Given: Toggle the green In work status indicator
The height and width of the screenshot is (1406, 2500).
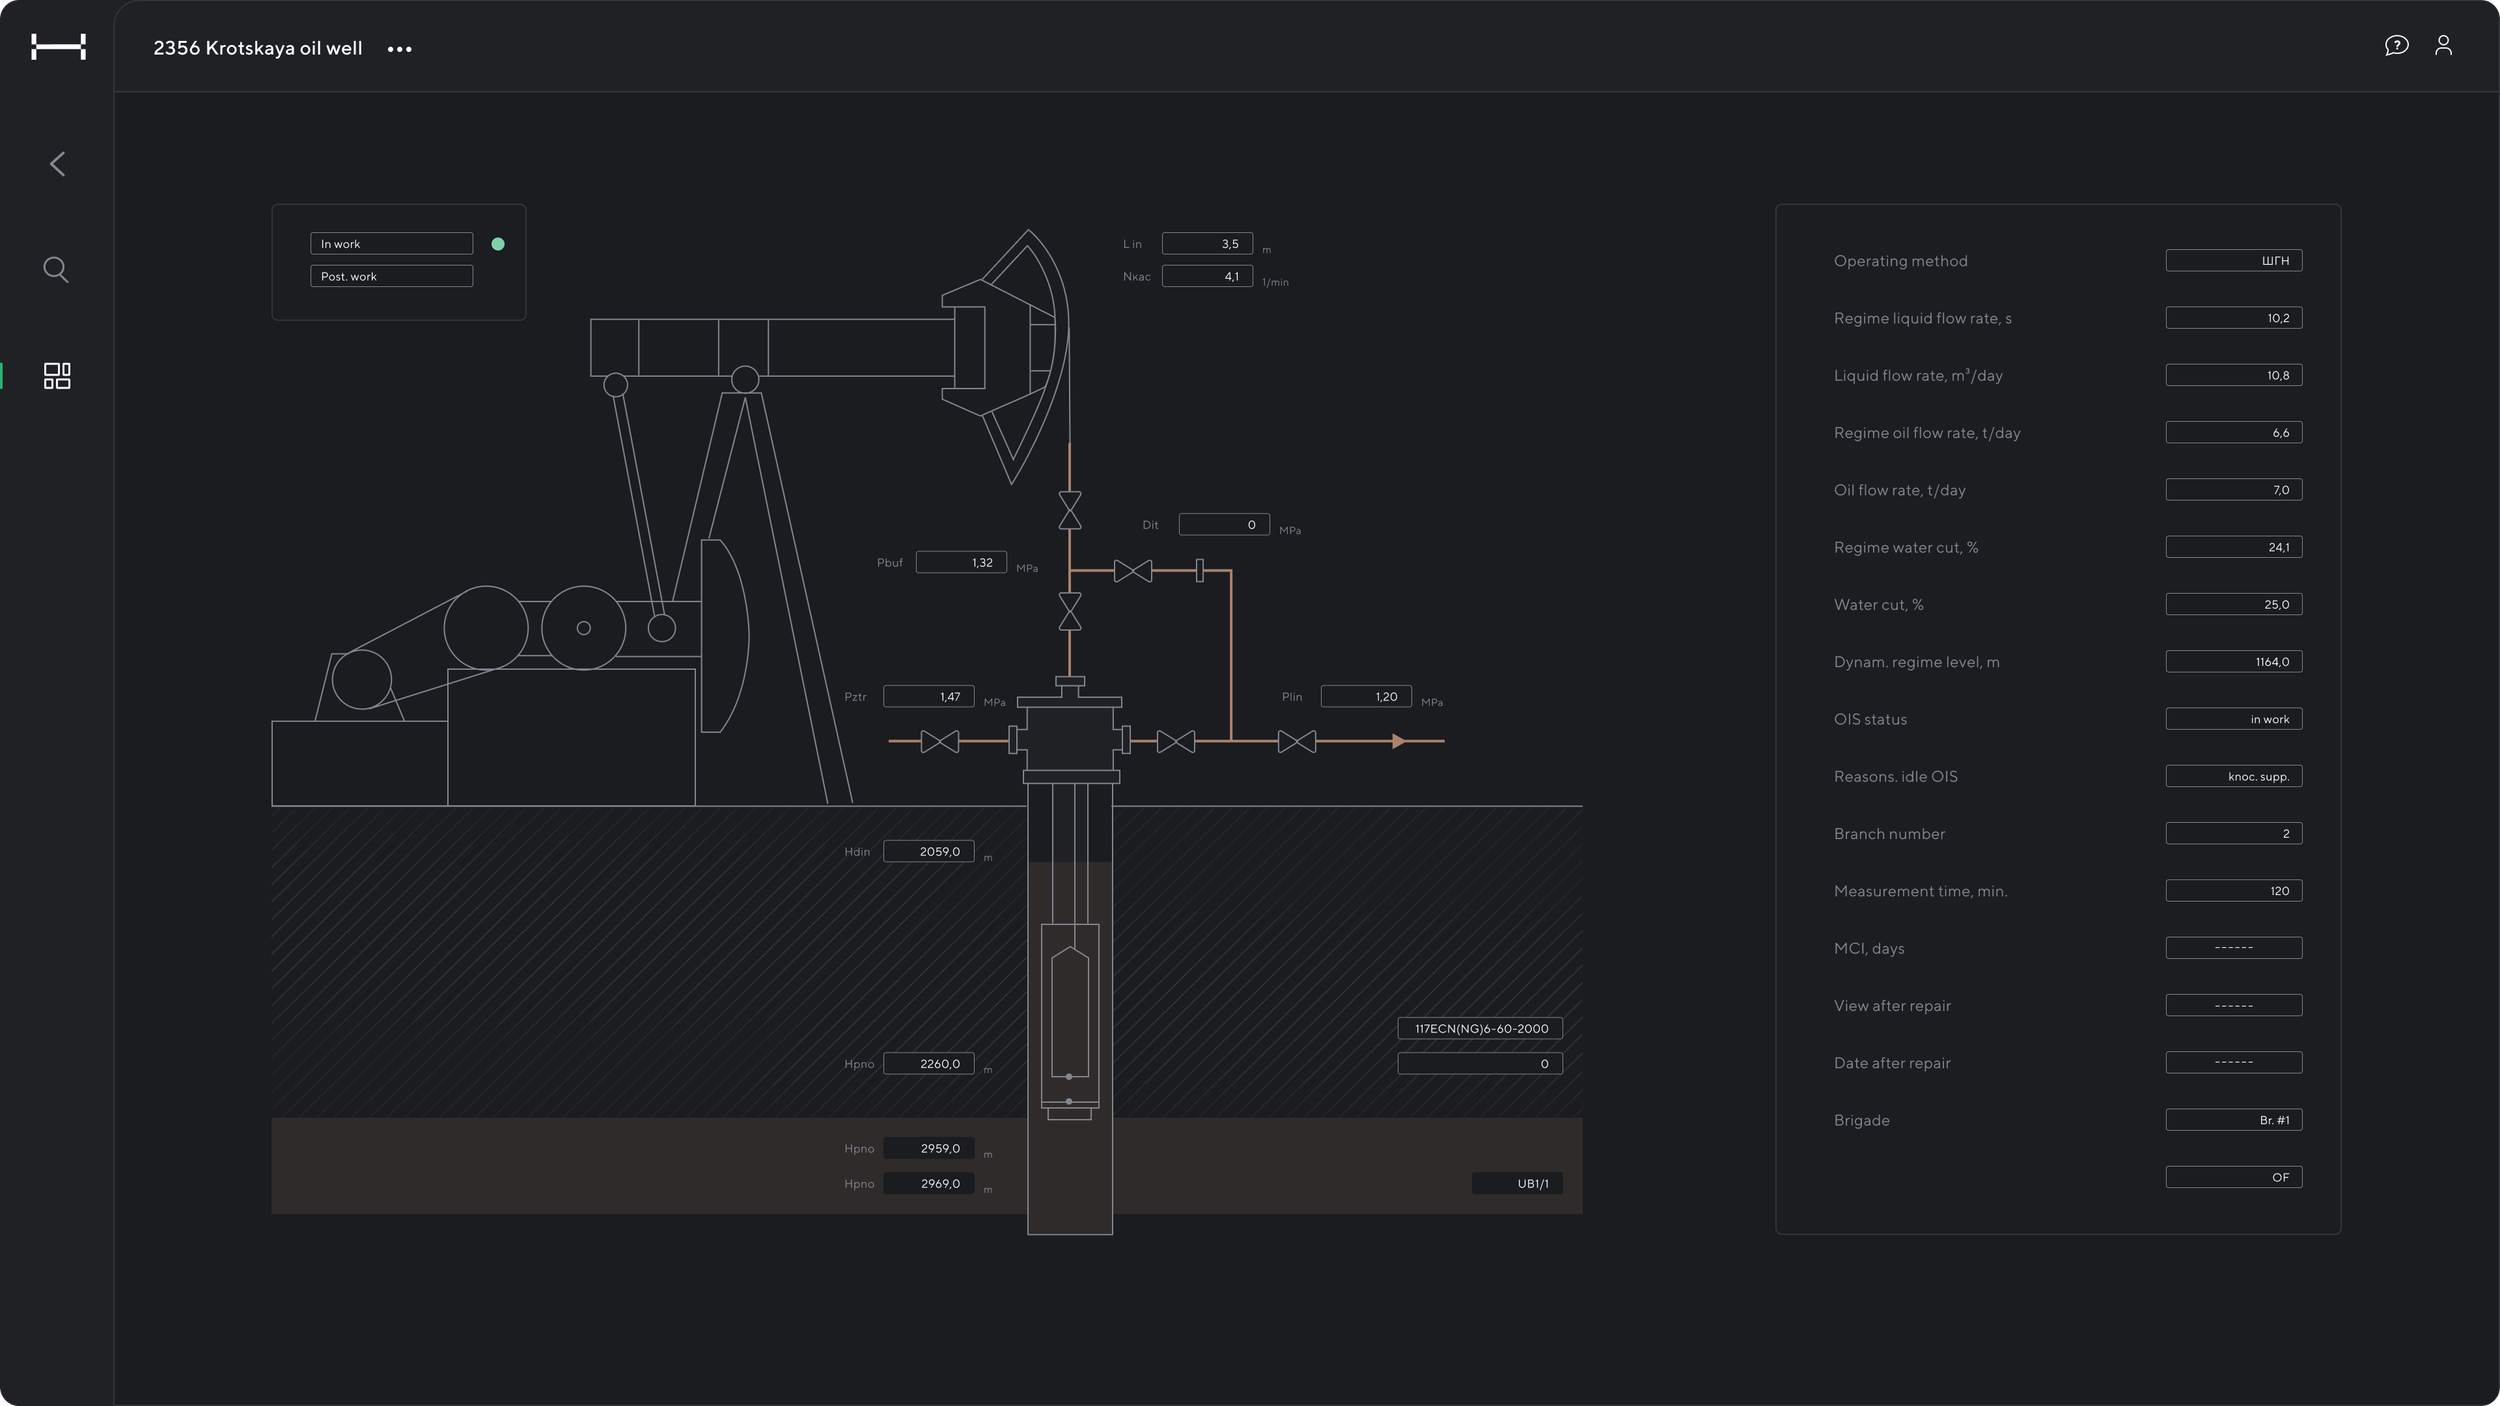Looking at the screenshot, I should coord(498,244).
